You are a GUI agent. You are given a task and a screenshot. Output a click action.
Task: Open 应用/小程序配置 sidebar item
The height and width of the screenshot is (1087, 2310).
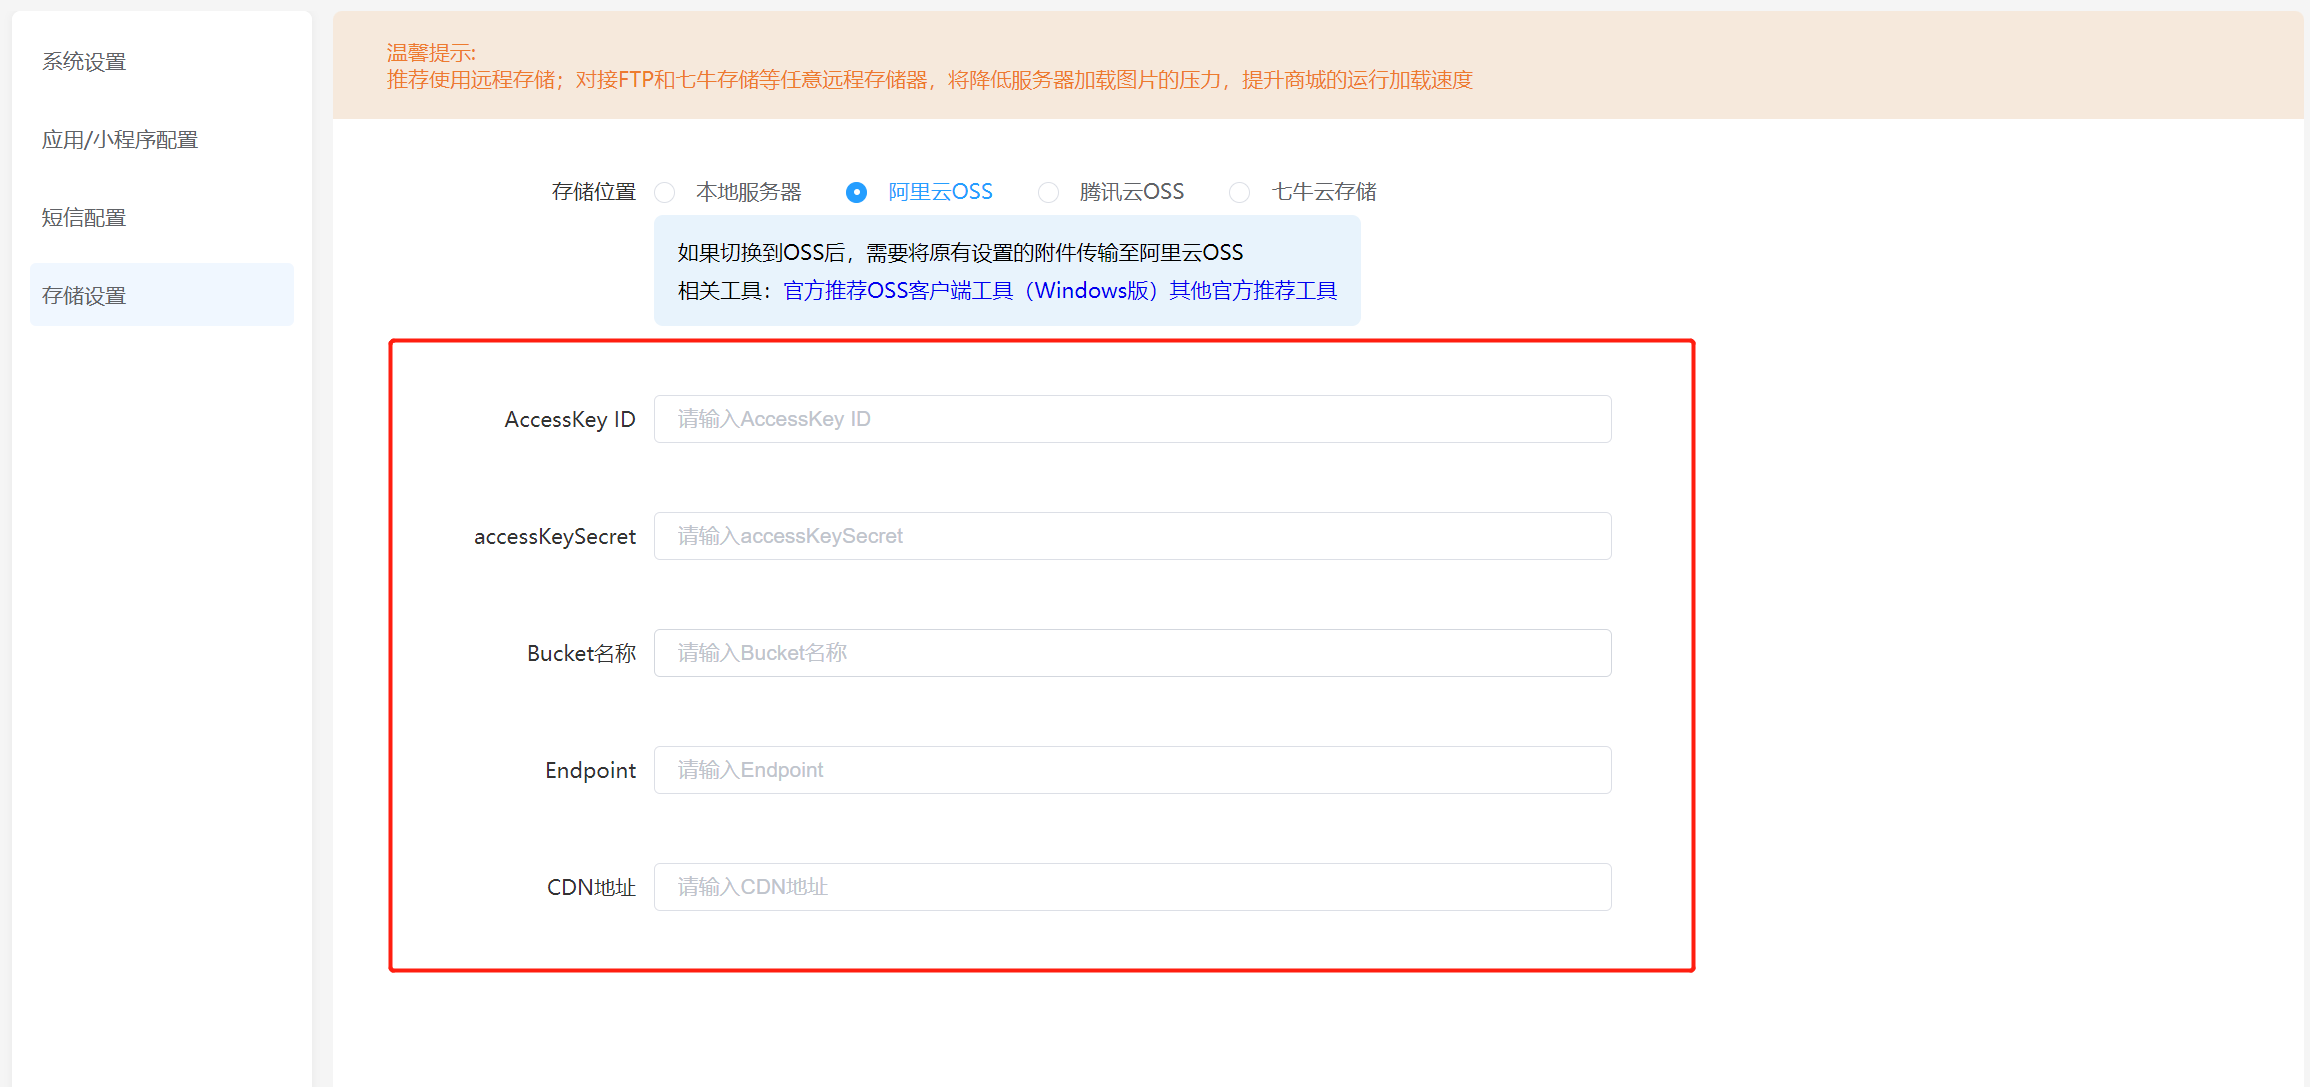pos(120,140)
